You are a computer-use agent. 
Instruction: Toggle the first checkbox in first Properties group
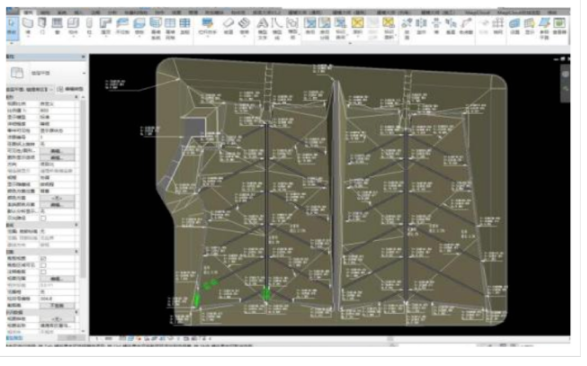click(43, 218)
